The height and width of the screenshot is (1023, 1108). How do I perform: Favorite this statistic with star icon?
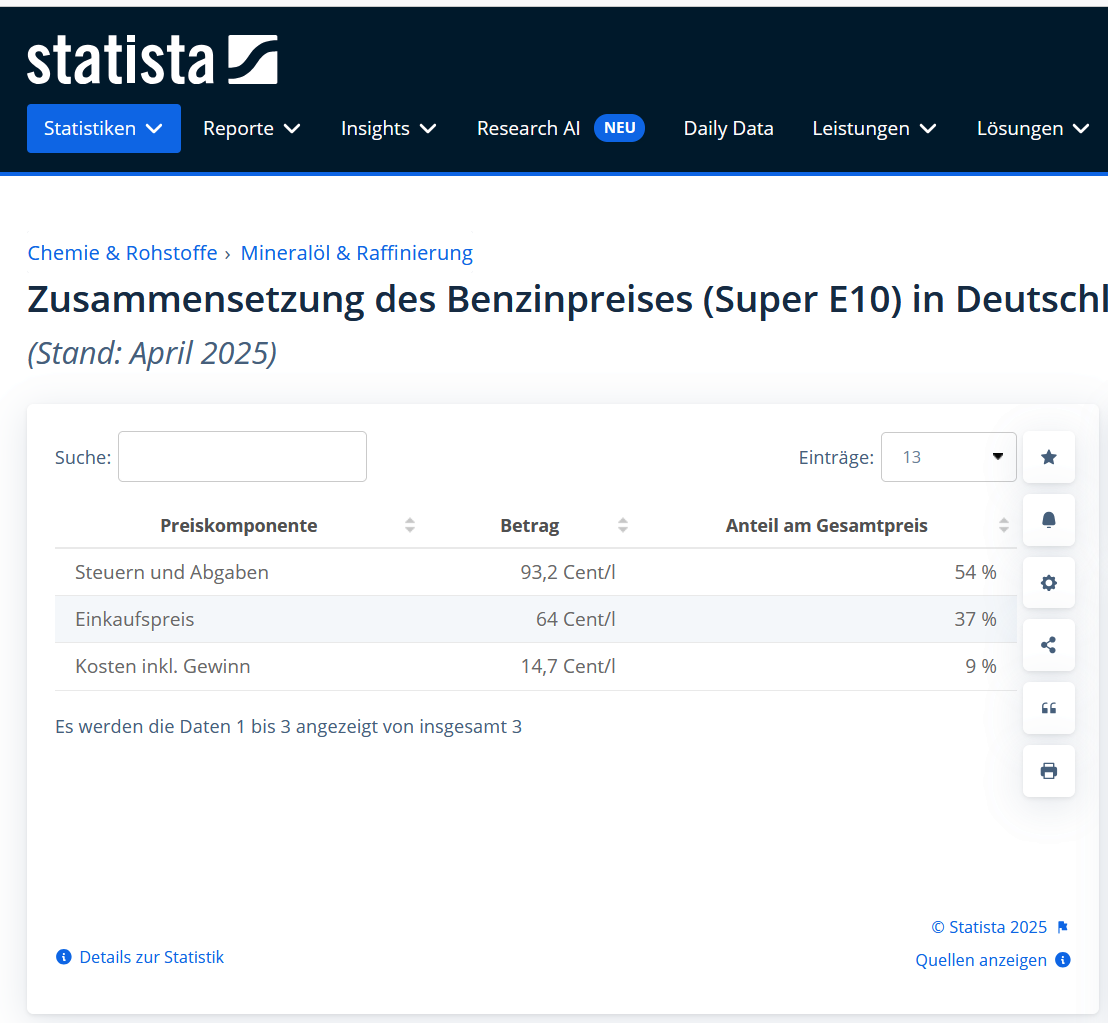coord(1049,457)
